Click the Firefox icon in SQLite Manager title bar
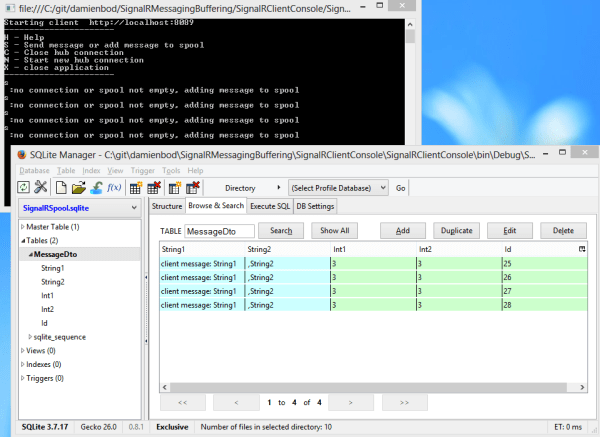 click(22, 155)
